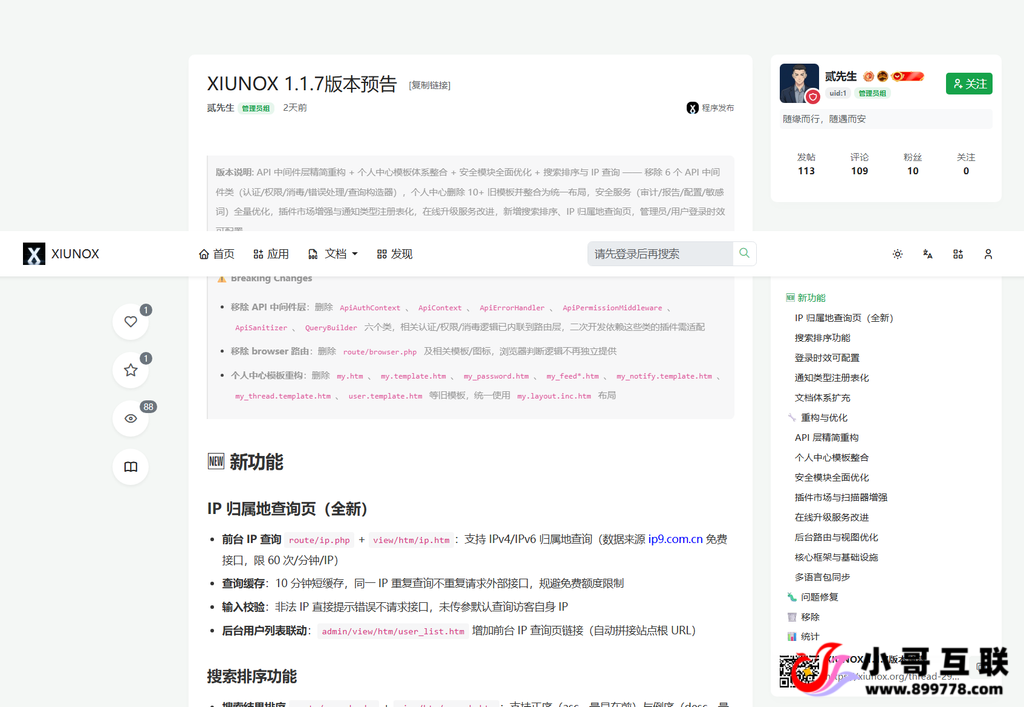Image resolution: width=1024 pixels, height=707 pixels.
Task: Click the ApiAuthContext code tag
Action: 370,307
